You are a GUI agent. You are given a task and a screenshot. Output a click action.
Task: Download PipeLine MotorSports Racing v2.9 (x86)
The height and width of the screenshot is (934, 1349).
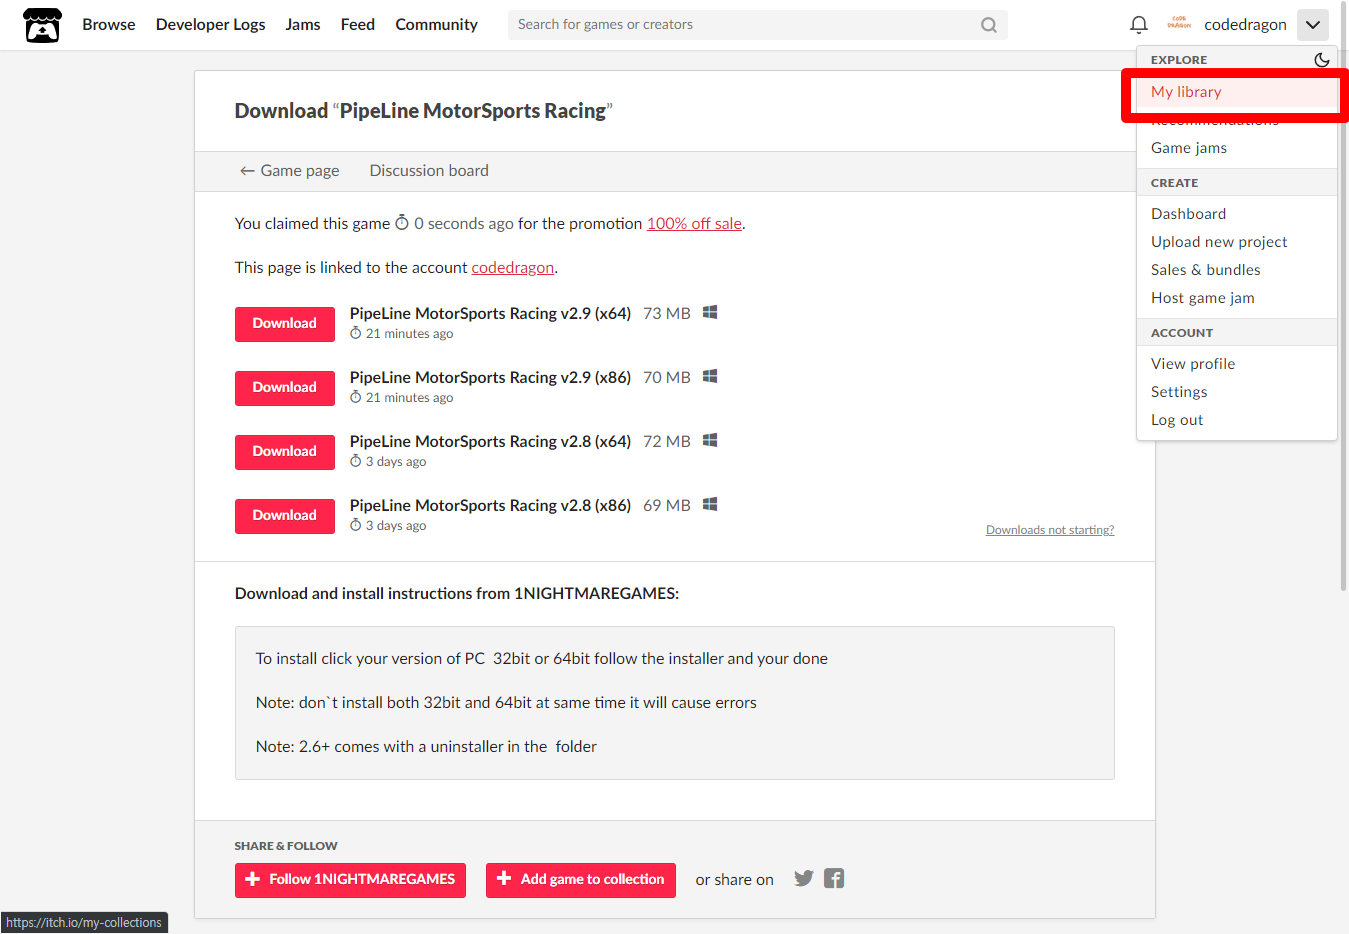[x=285, y=388]
